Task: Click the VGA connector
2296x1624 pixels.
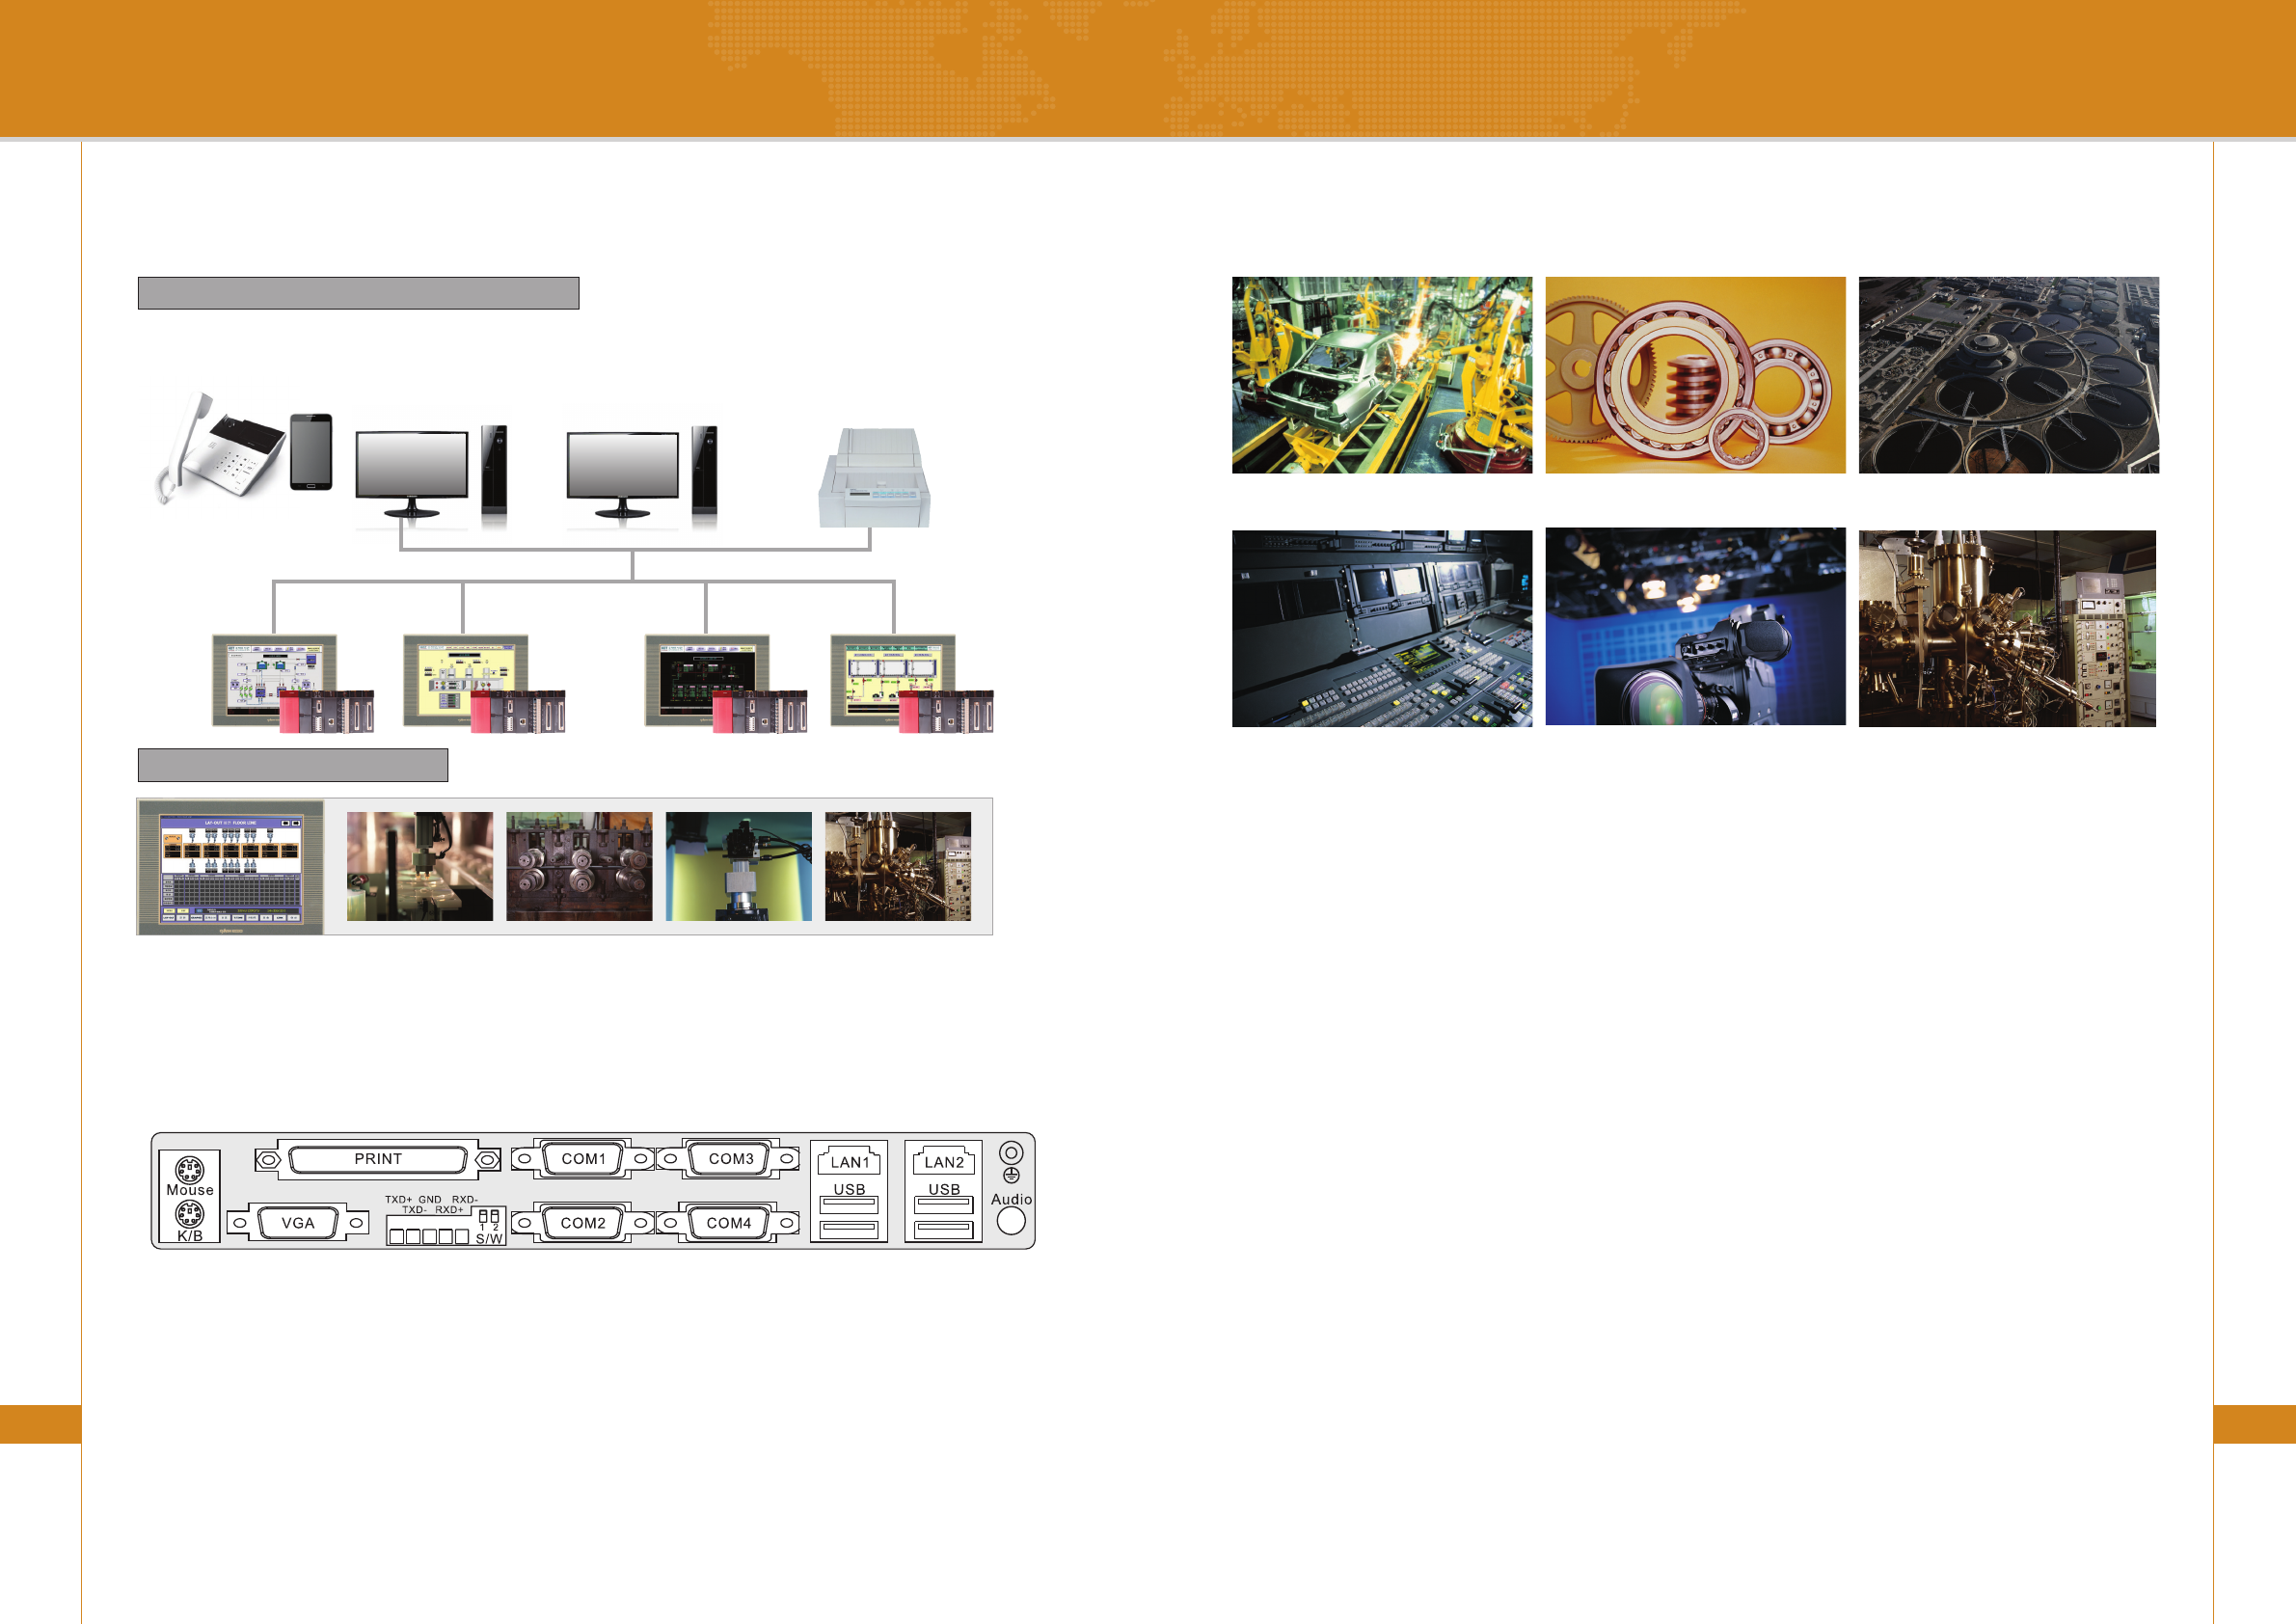Action: tap(298, 1223)
